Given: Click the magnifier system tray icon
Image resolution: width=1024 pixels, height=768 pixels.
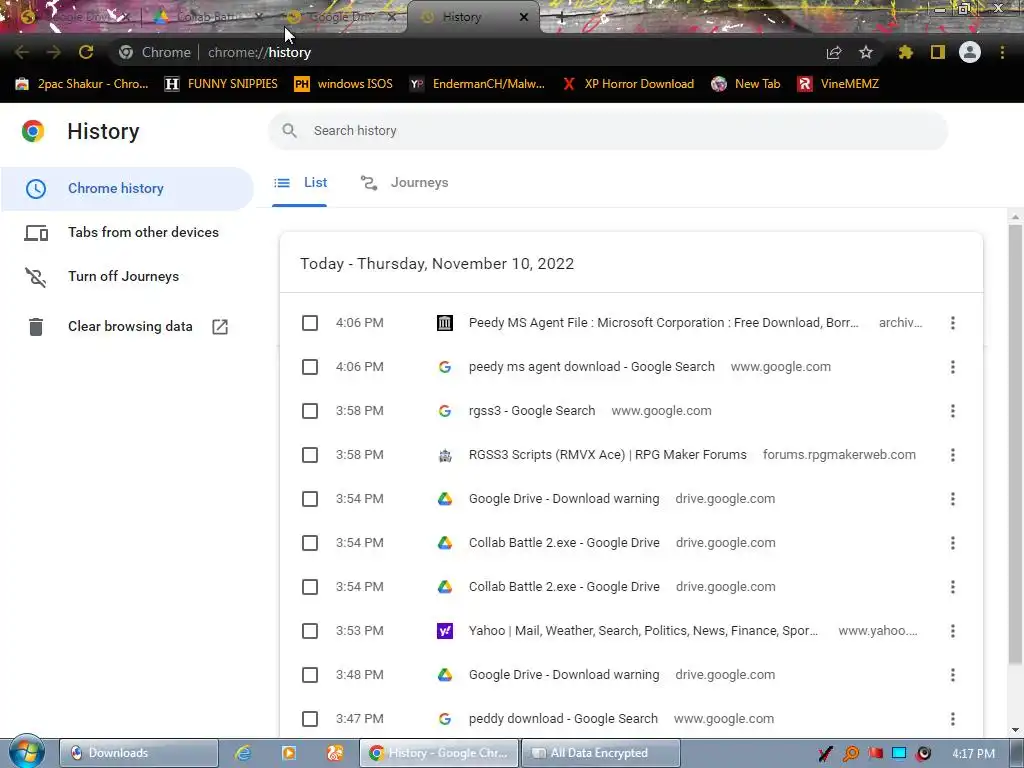Looking at the screenshot, I should click(x=850, y=754).
